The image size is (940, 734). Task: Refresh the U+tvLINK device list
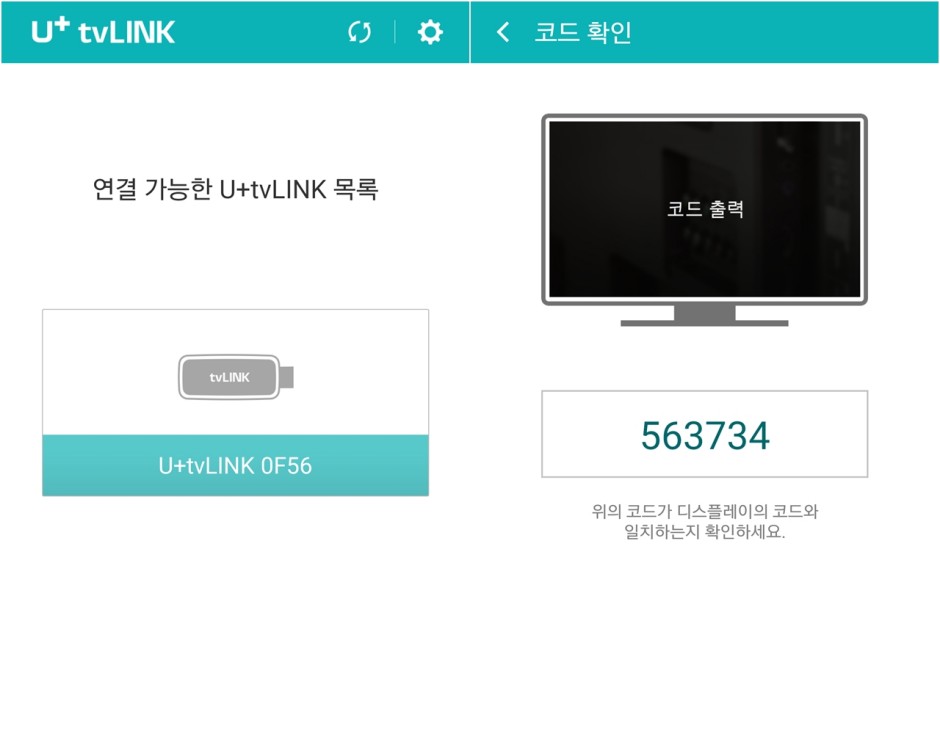pyautogui.click(x=359, y=32)
